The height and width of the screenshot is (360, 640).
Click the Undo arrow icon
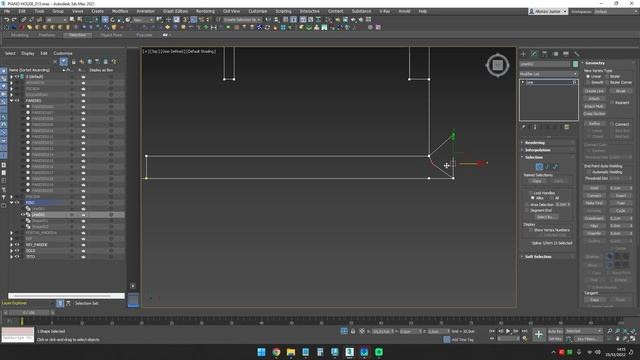(6, 20)
